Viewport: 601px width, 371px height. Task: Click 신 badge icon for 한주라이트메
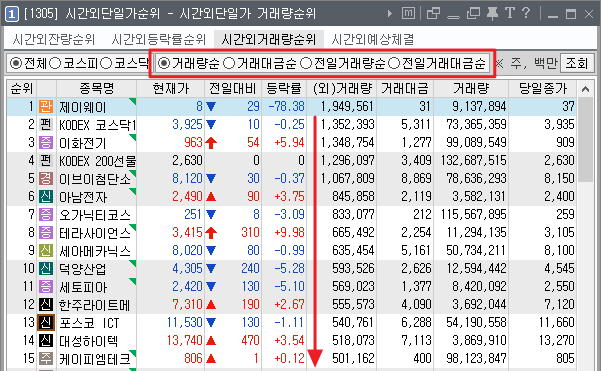click(x=46, y=304)
